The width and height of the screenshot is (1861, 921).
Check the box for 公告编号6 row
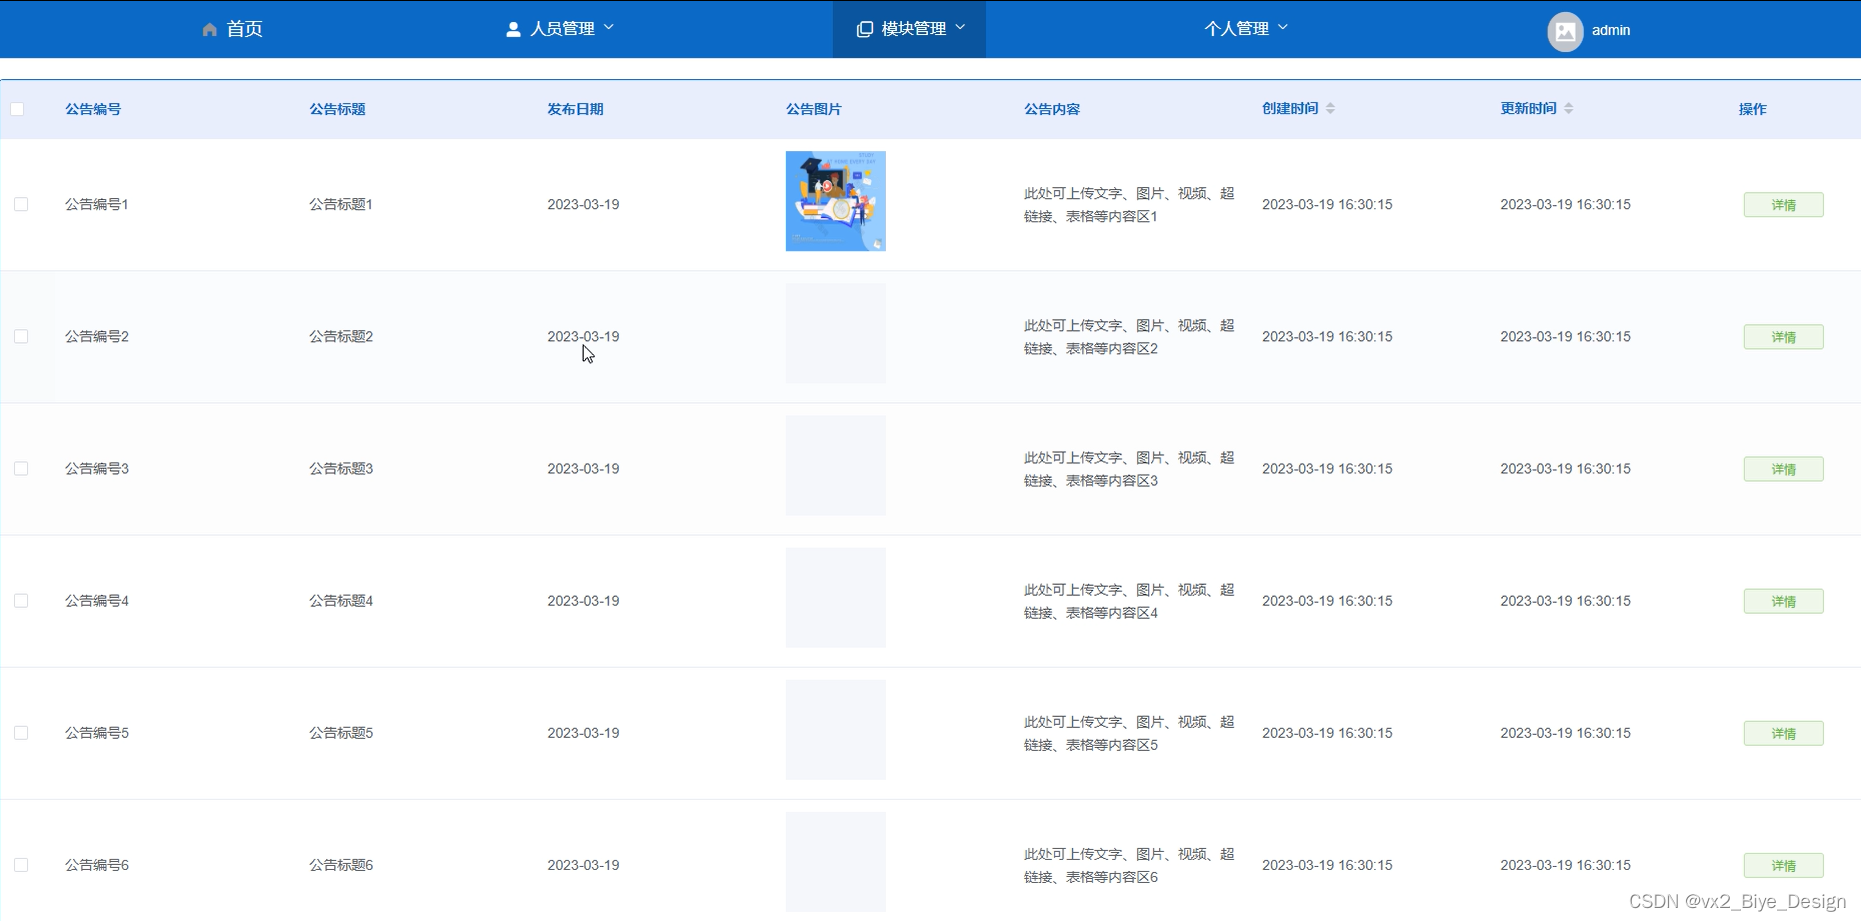pyautogui.click(x=21, y=864)
